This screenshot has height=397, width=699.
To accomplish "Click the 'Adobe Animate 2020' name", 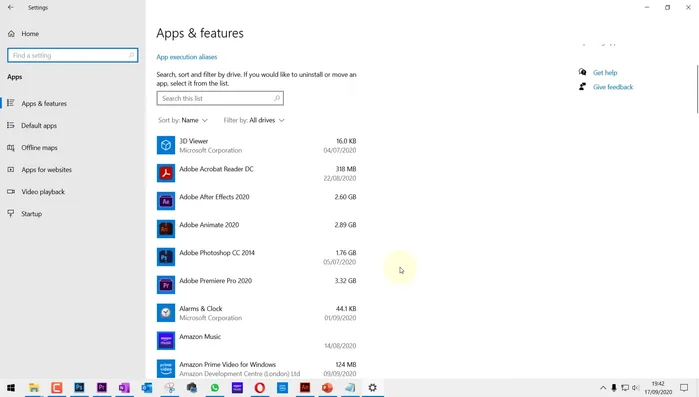I will coord(209,225).
